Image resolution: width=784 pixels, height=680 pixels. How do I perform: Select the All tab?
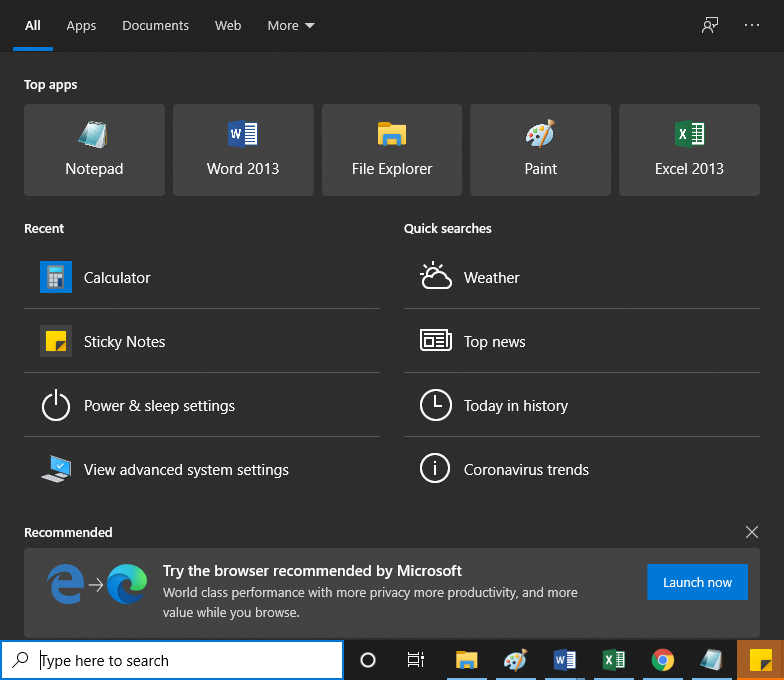[32, 26]
